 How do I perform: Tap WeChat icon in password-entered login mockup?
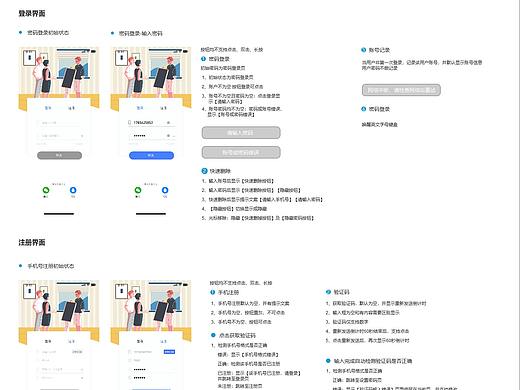click(138, 190)
